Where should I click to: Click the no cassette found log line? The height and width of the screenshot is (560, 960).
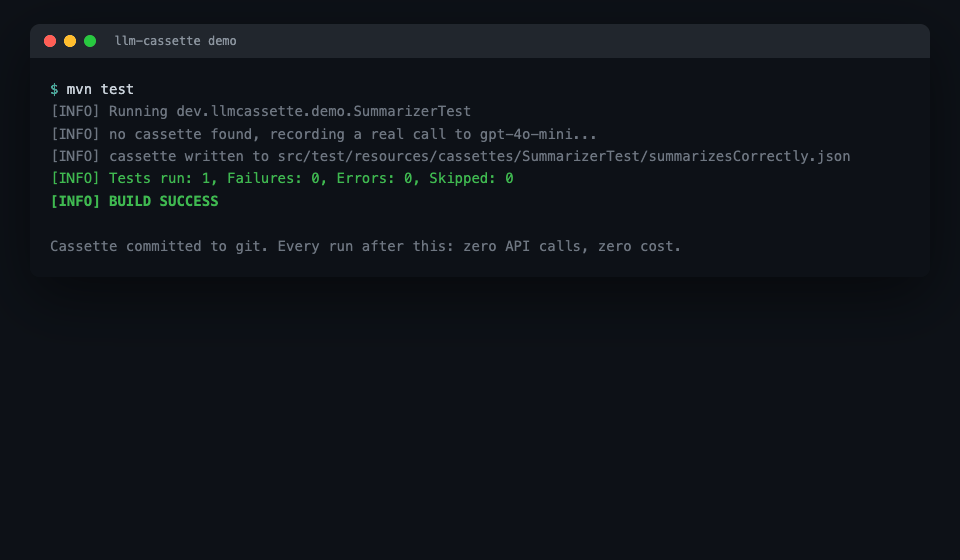click(x=323, y=134)
